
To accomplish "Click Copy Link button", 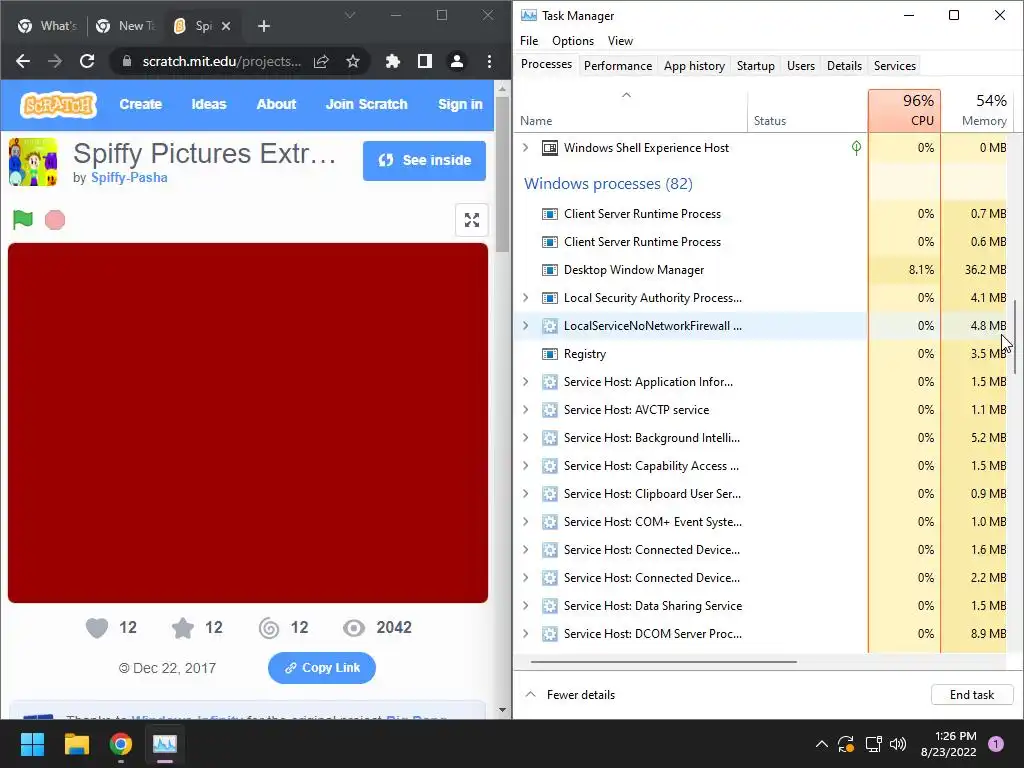I will (x=322, y=668).
